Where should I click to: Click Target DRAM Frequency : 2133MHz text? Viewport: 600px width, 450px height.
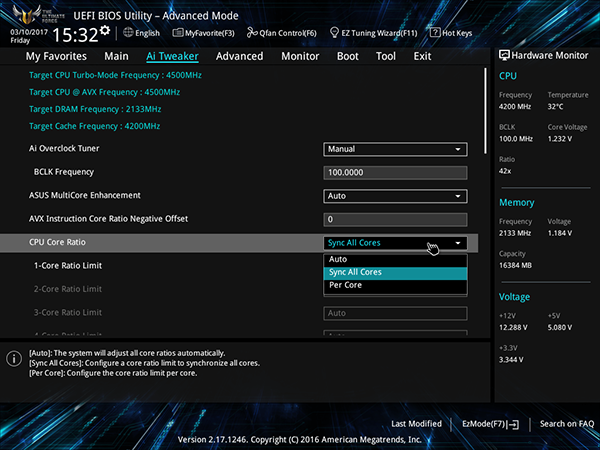(x=95, y=109)
